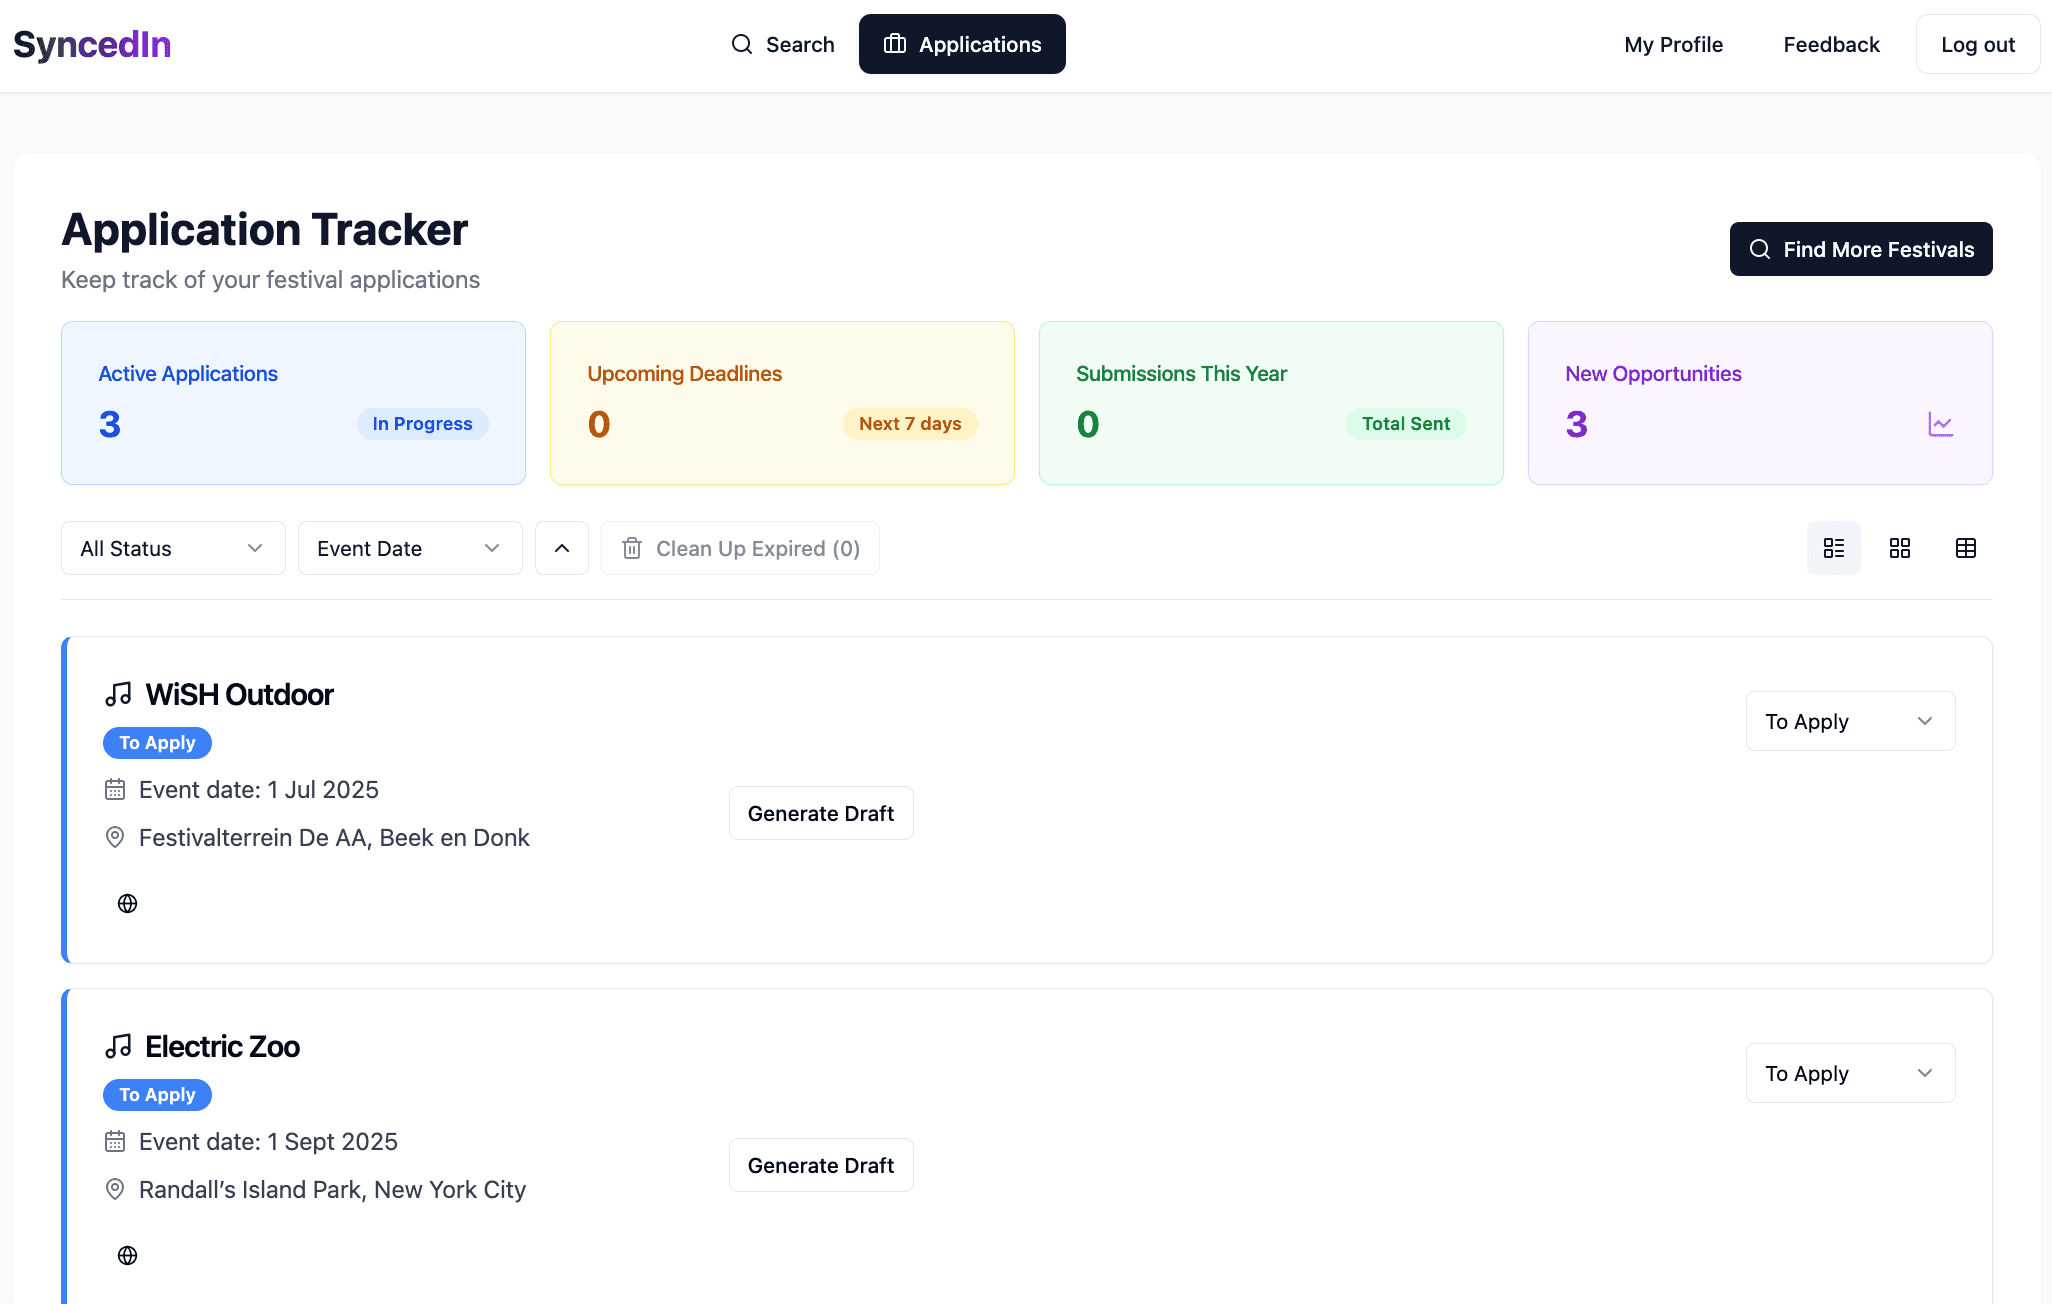Viewport: 2052px width, 1304px height.
Task: Expand the Event Date sort dropdown
Action: click(410, 548)
